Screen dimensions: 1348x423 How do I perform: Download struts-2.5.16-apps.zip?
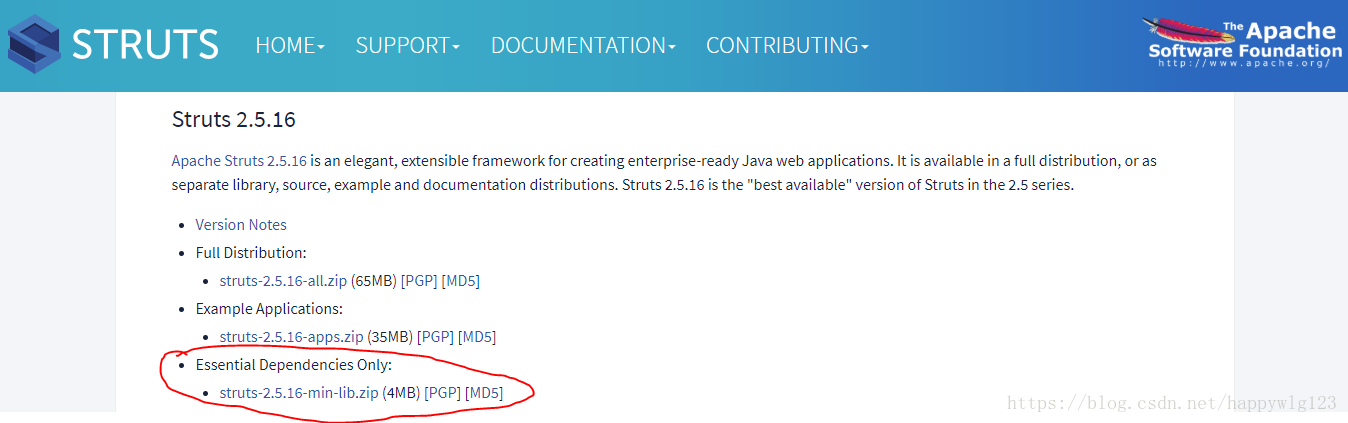click(x=291, y=337)
